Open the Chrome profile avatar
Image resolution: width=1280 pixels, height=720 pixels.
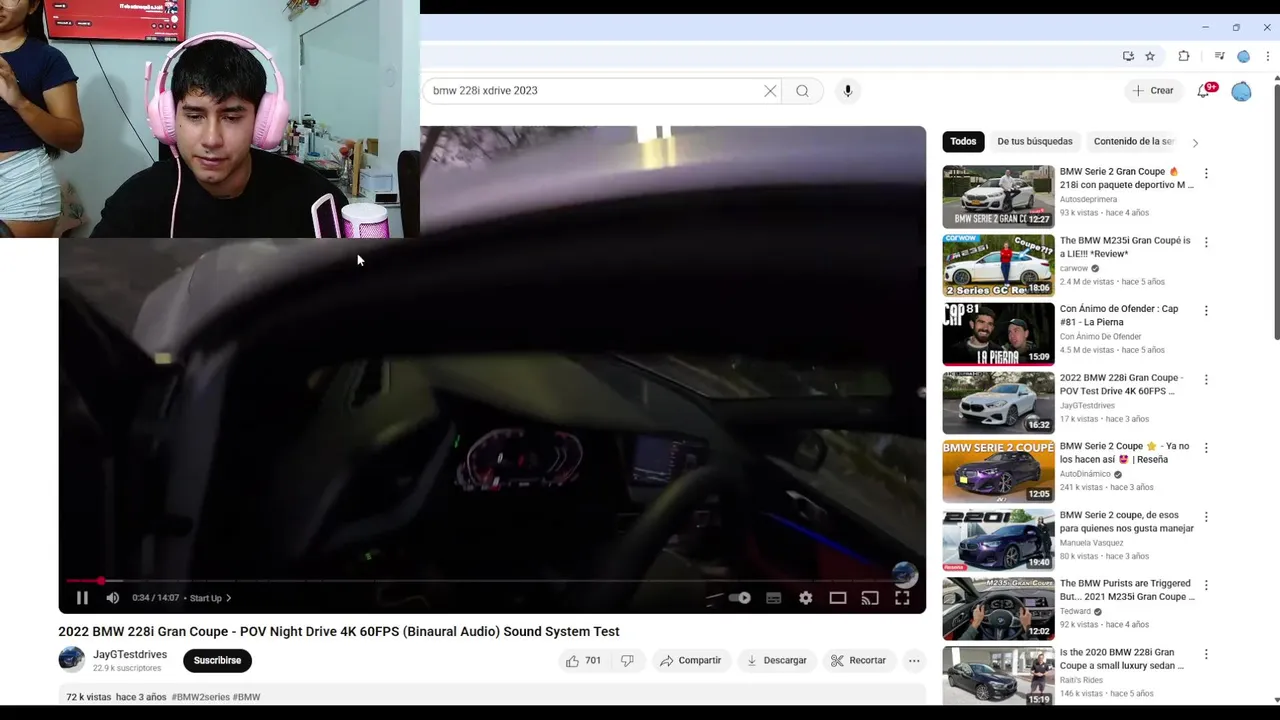1243,56
